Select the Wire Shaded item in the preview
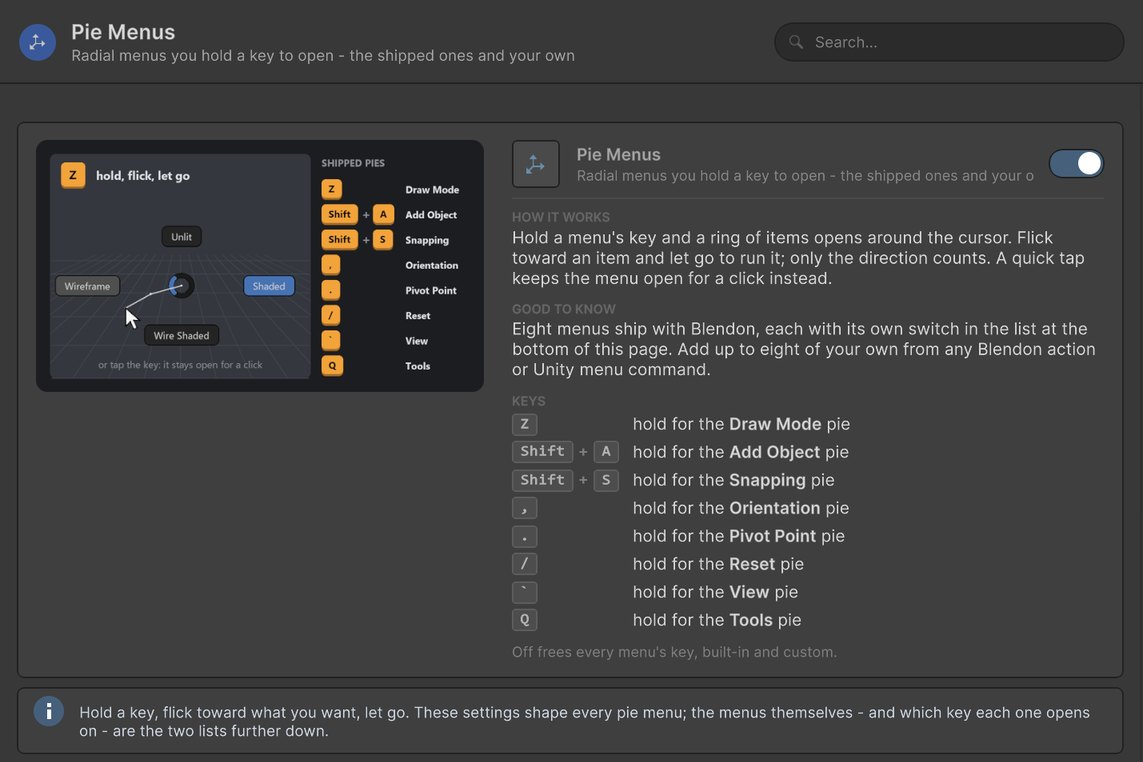 pos(182,335)
